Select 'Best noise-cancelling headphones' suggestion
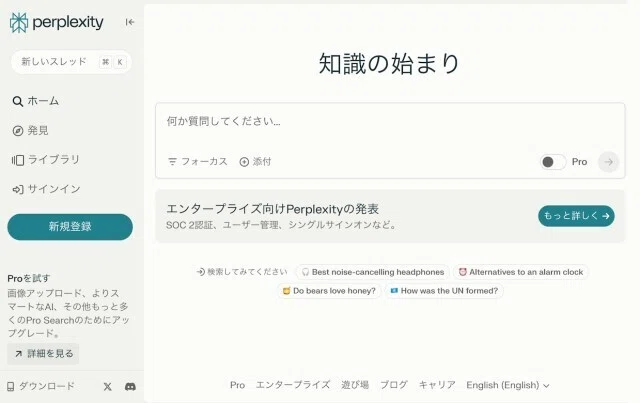 coord(373,272)
